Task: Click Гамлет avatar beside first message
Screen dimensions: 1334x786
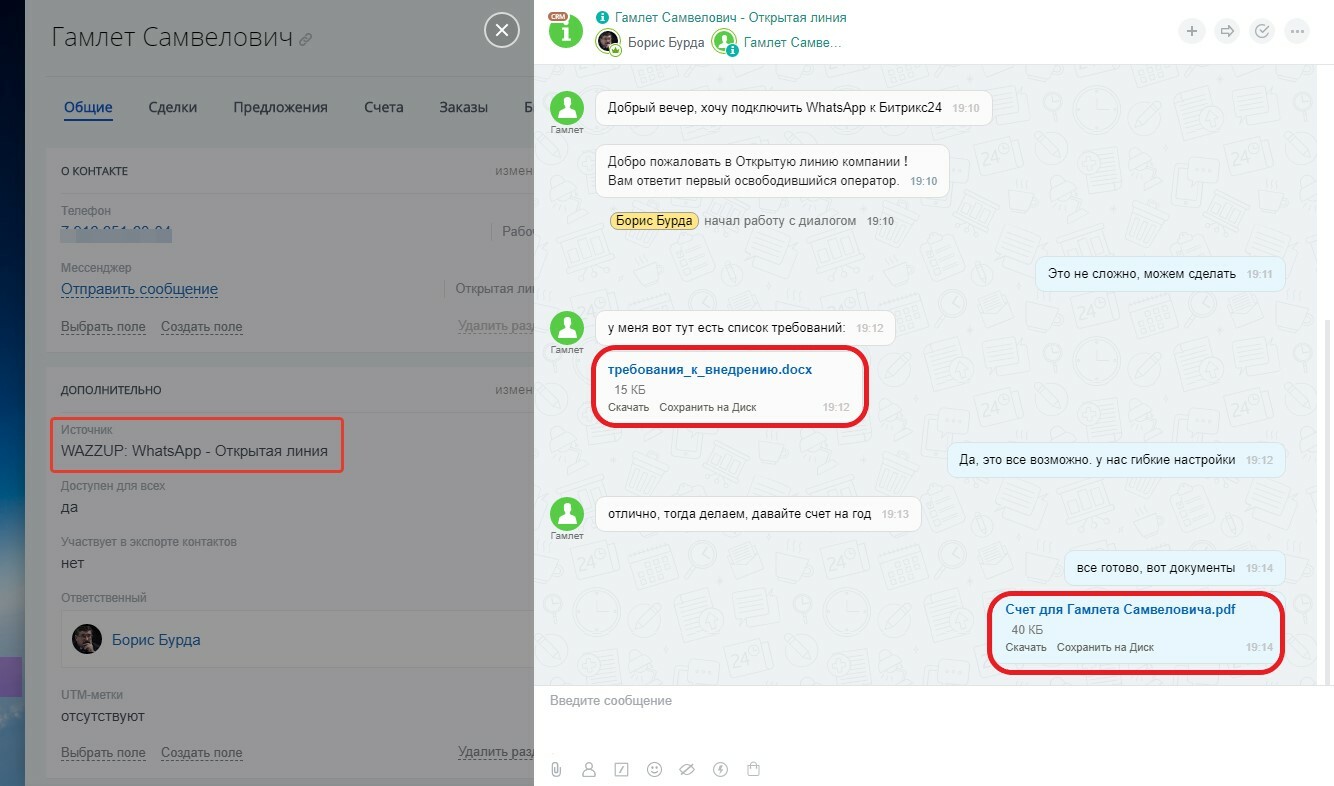Action: 568,109
